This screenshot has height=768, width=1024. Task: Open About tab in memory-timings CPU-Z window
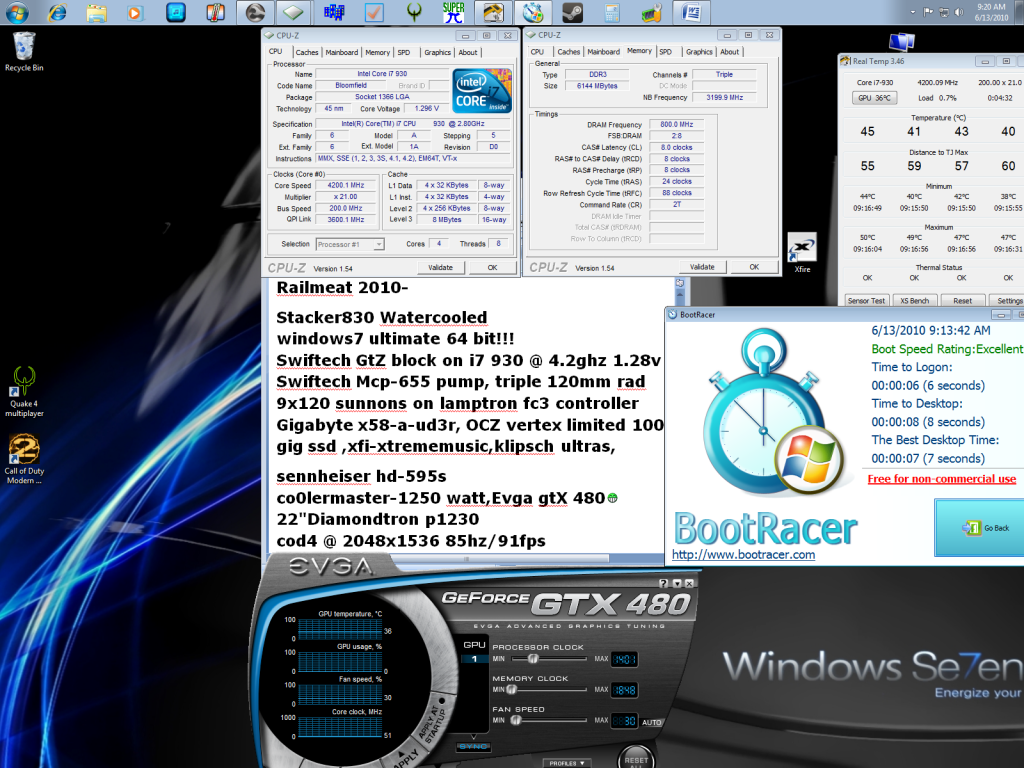[x=729, y=52]
